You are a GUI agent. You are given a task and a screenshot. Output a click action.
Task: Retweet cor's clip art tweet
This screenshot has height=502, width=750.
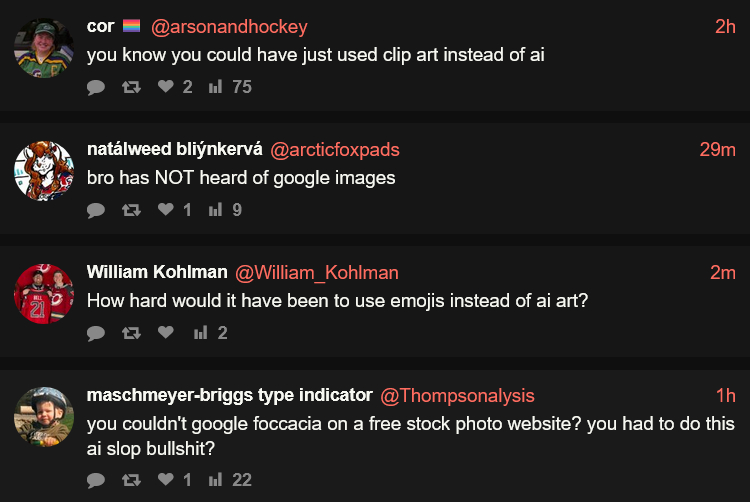pos(130,87)
